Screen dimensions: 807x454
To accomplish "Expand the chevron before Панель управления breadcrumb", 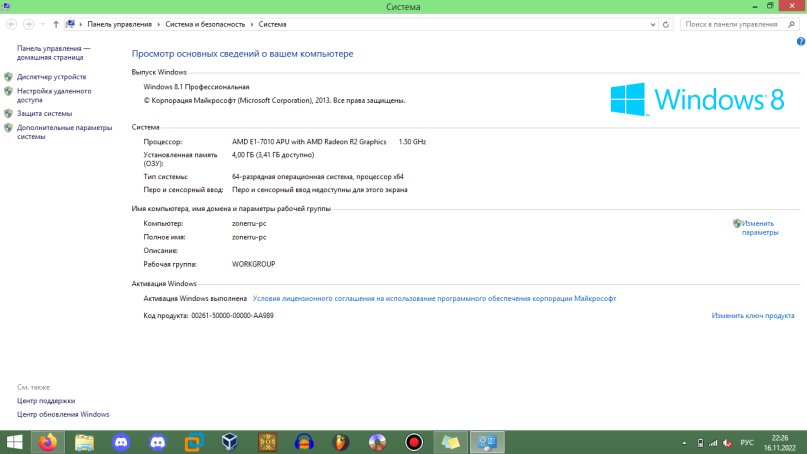I will 81,24.
